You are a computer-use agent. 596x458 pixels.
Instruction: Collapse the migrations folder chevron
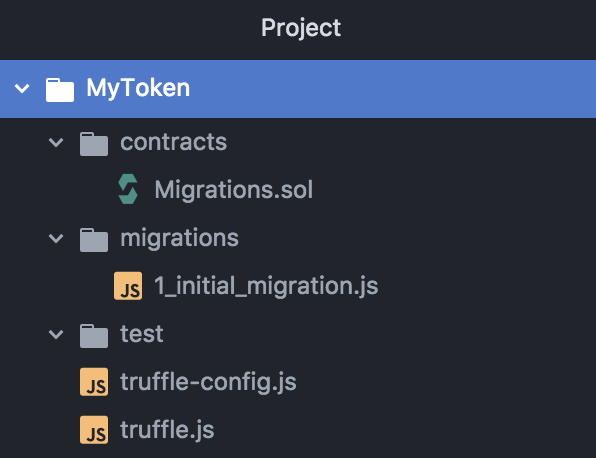pyautogui.click(x=56, y=238)
